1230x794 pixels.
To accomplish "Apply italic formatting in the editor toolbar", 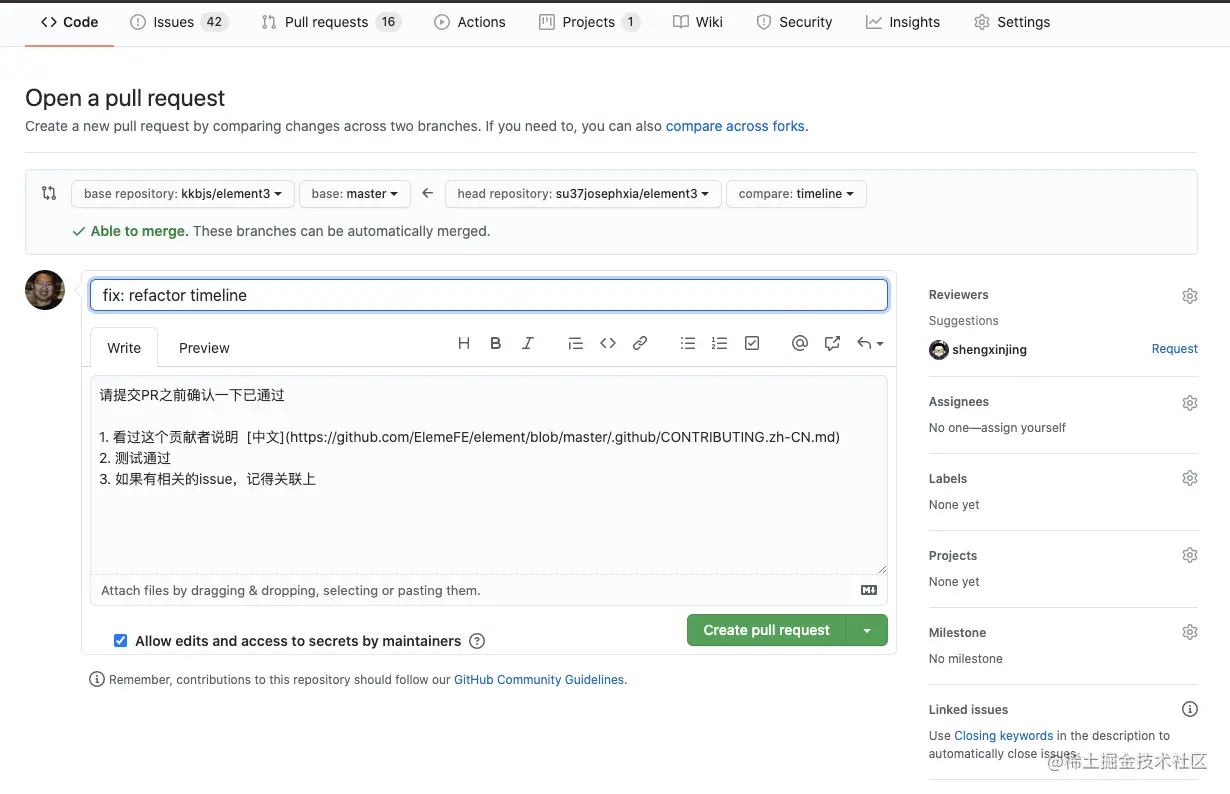I will 528,343.
